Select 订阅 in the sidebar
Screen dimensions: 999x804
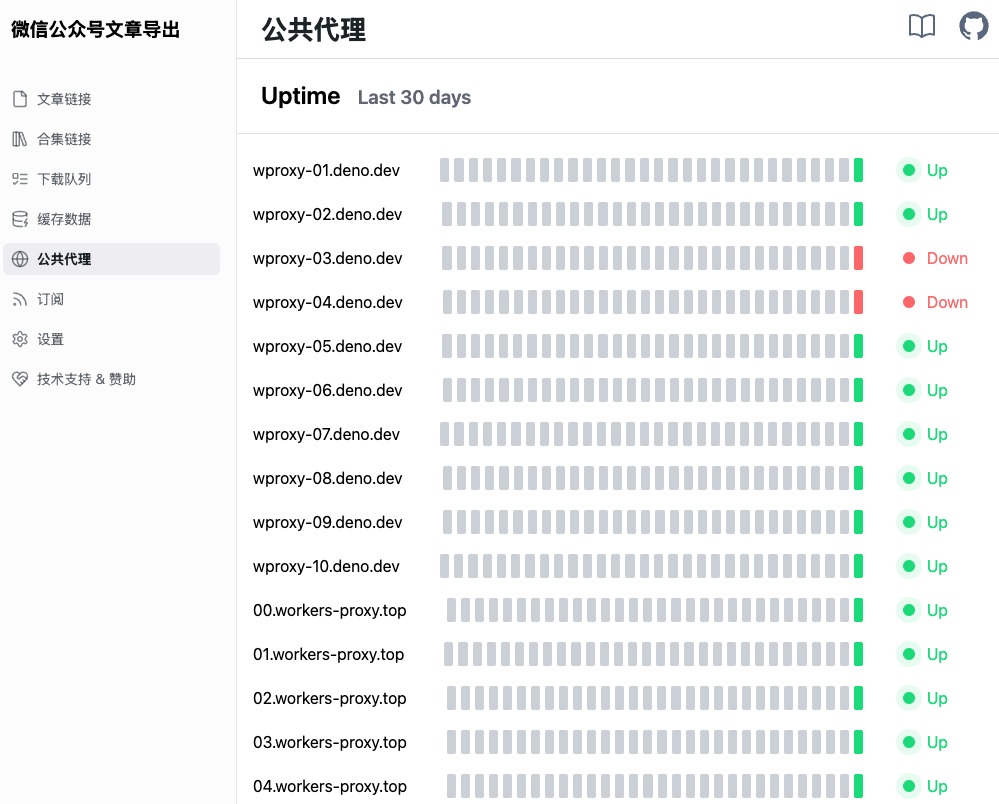pos(111,299)
